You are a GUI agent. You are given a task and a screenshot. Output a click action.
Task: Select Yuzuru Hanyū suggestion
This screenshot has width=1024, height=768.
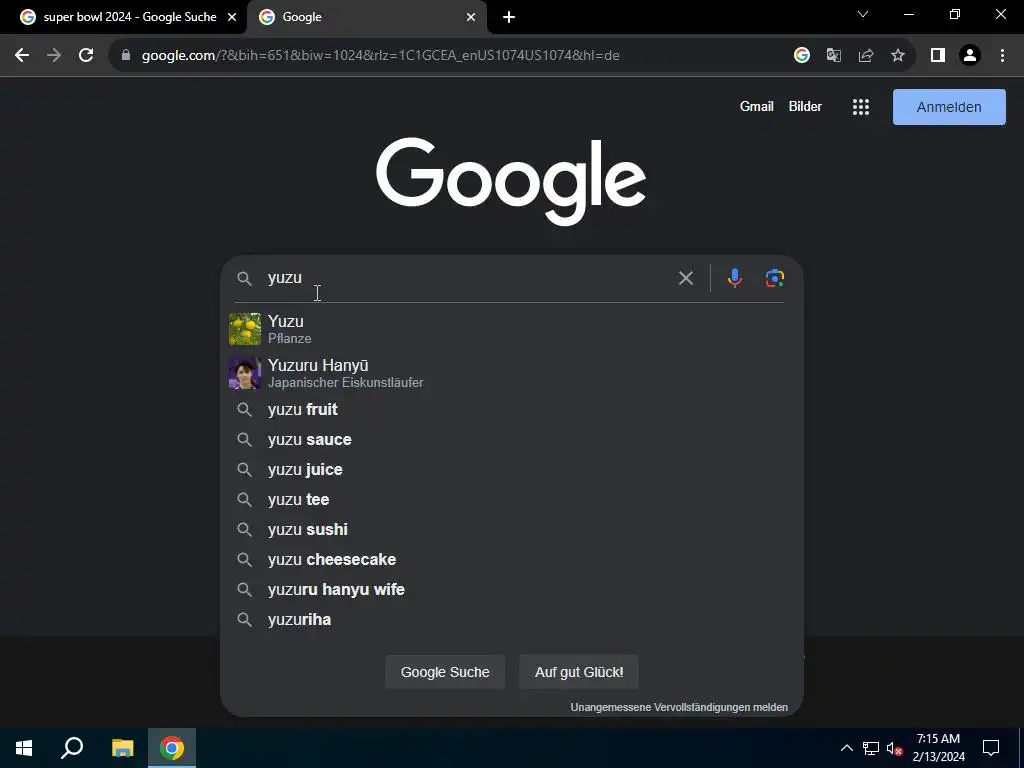pyautogui.click(x=512, y=373)
